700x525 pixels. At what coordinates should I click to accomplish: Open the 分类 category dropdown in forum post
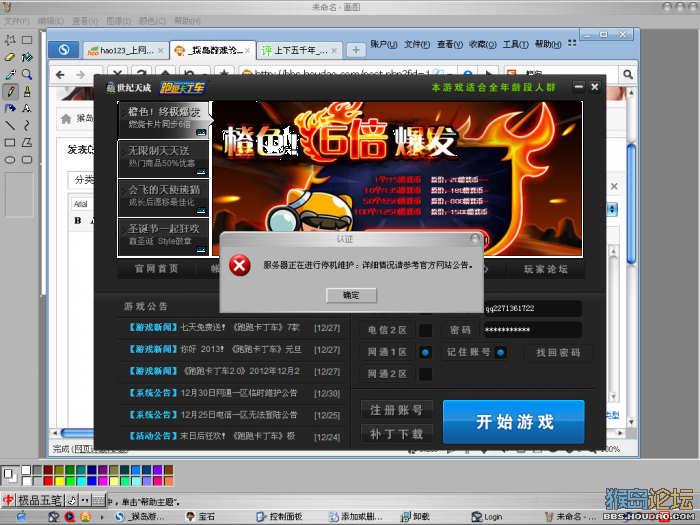coord(81,180)
